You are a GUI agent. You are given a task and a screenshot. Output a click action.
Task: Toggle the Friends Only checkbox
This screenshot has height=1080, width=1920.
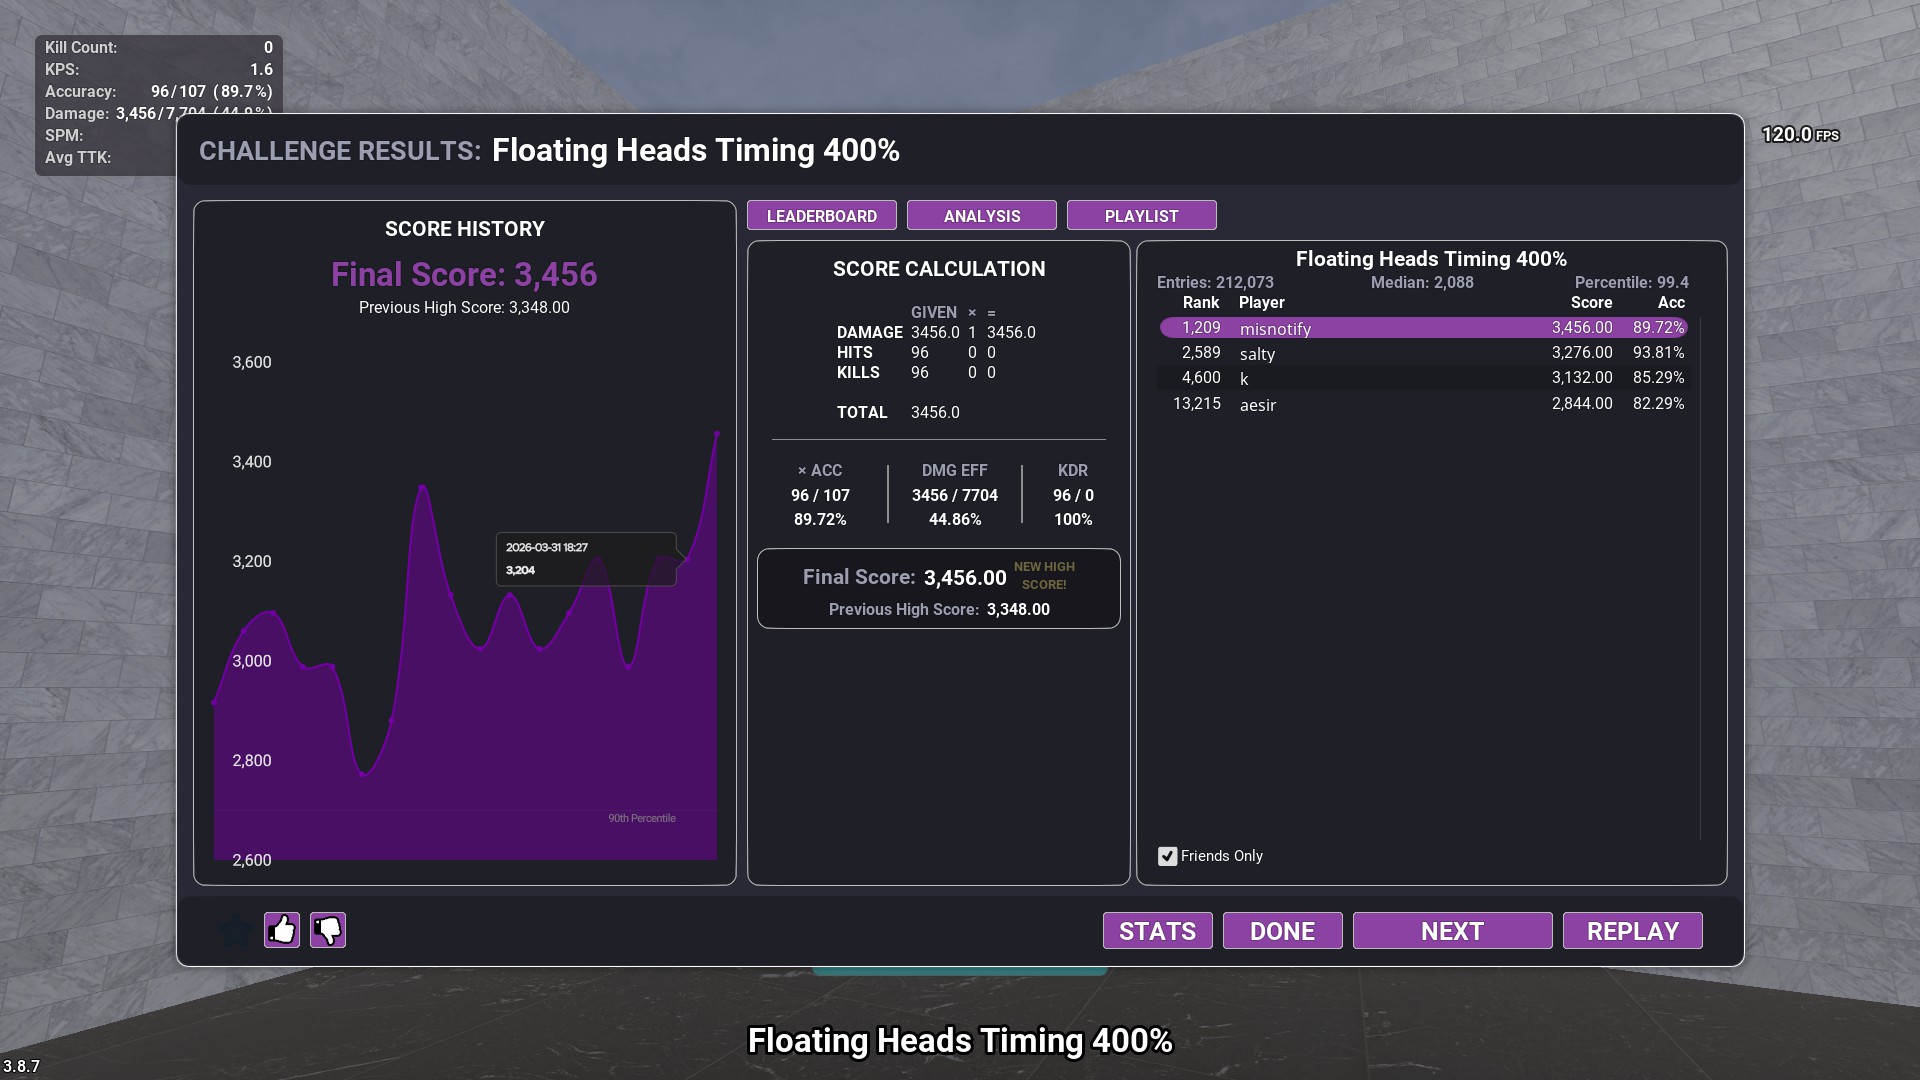tap(1167, 856)
